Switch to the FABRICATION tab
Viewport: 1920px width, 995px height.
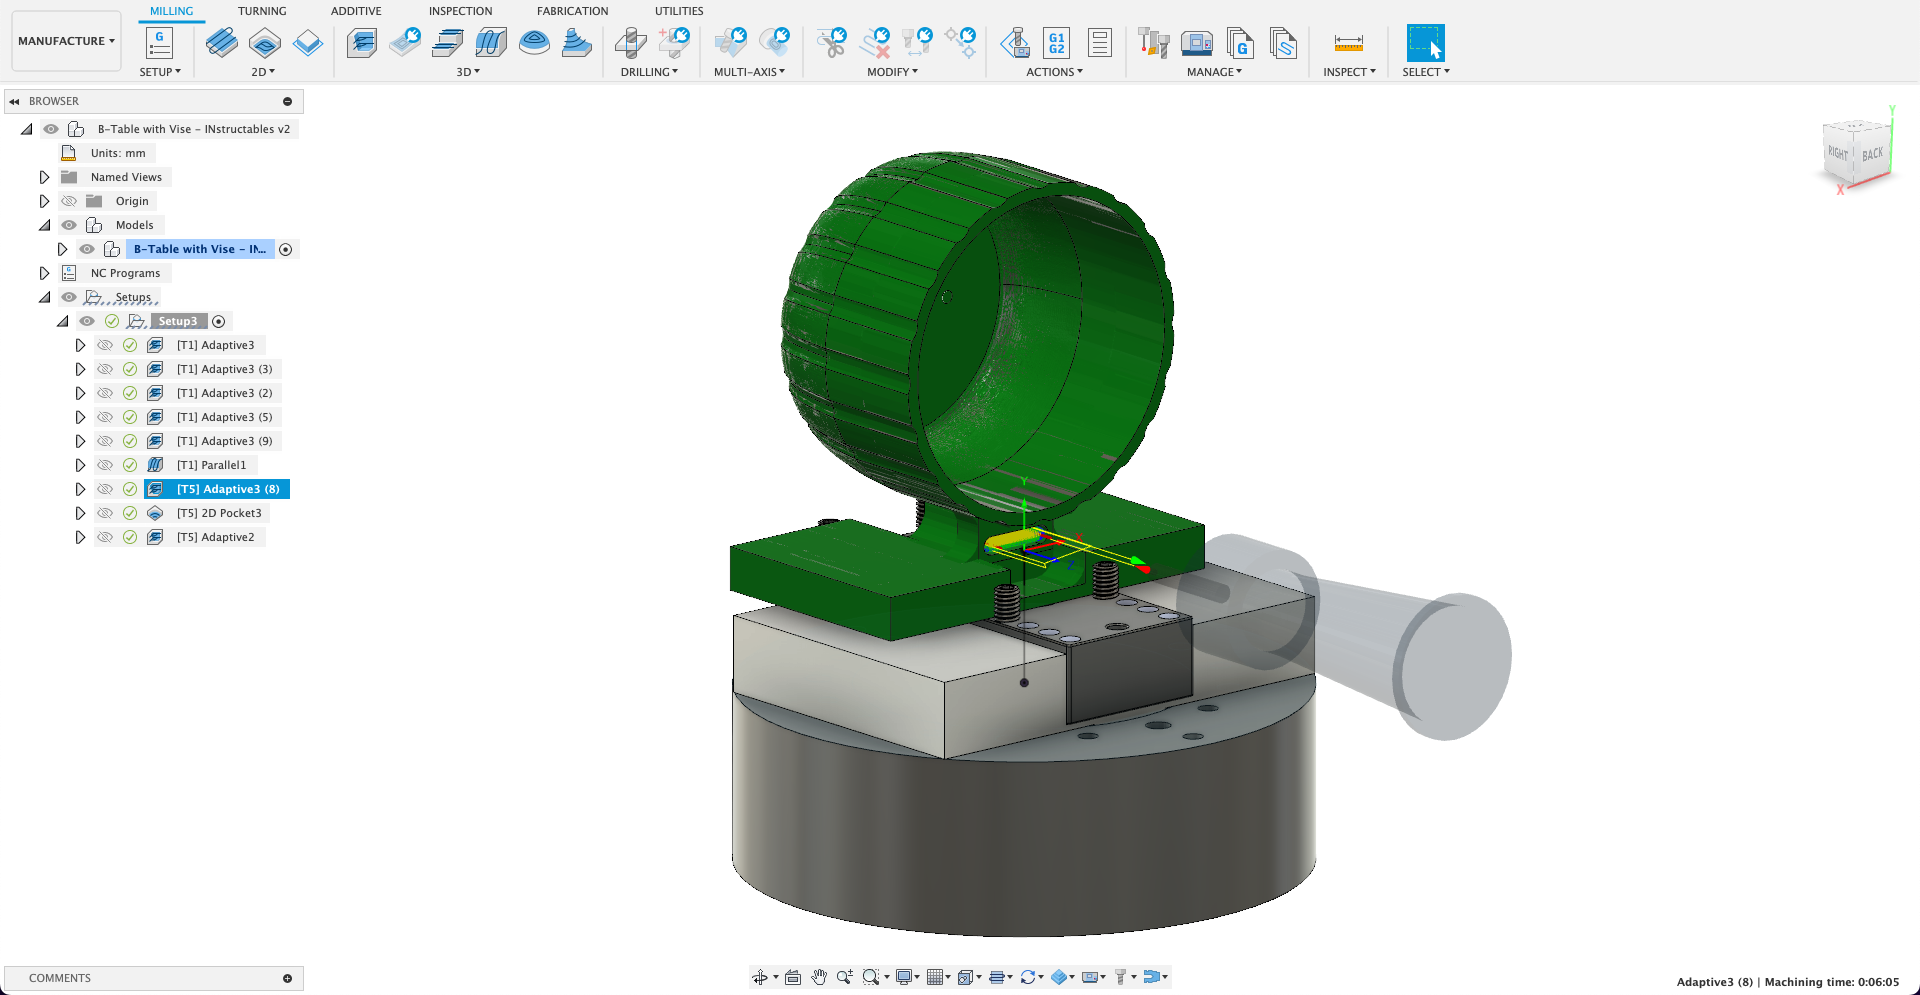point(572,11)
